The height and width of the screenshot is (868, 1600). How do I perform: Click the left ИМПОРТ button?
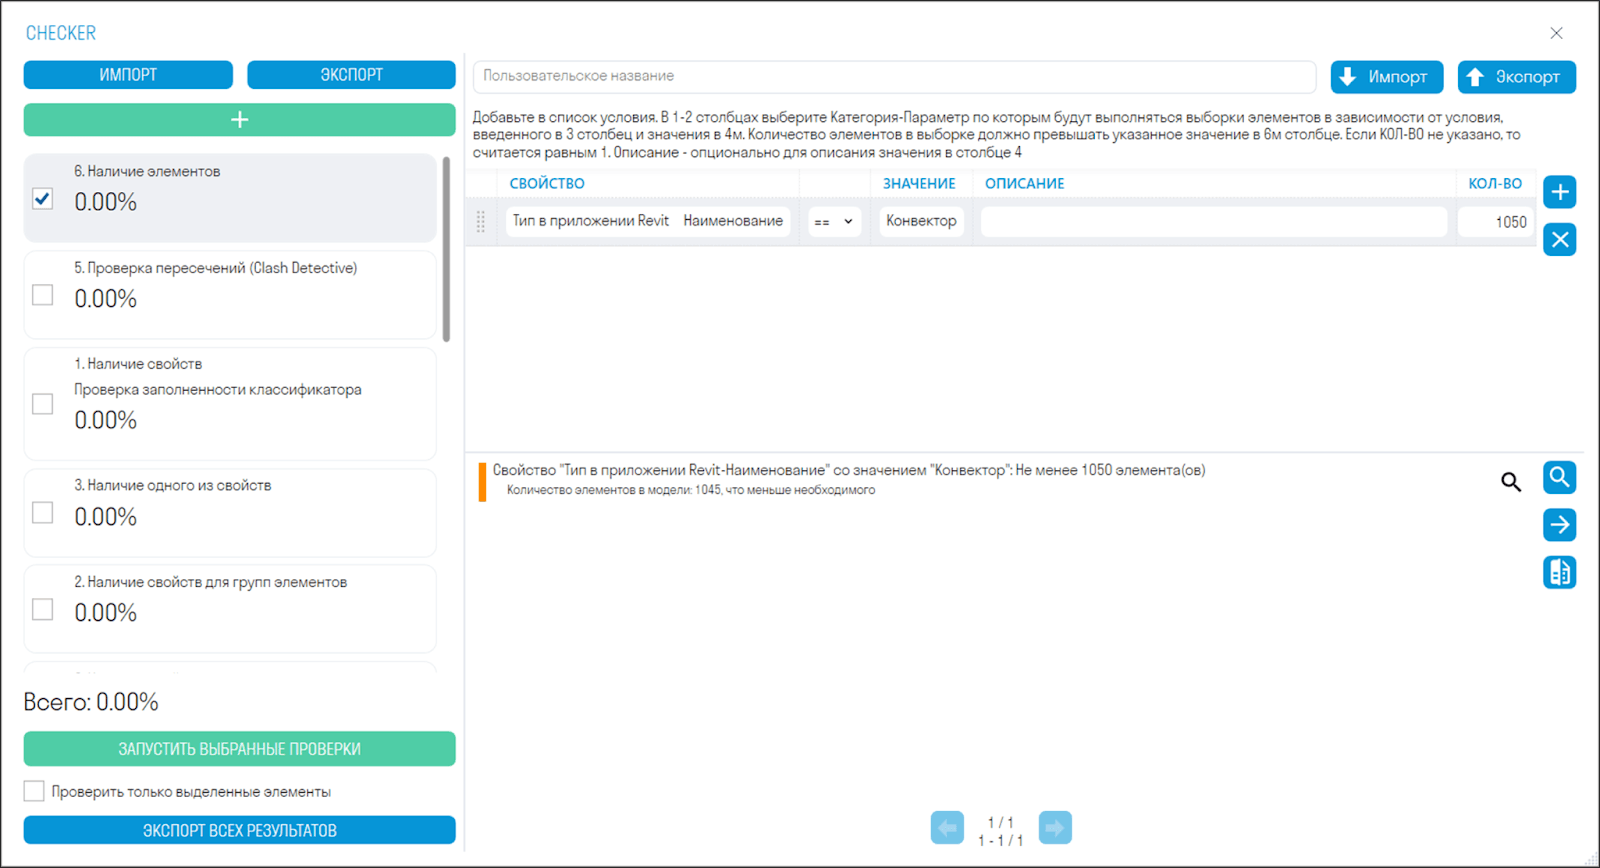click(128, 75)
